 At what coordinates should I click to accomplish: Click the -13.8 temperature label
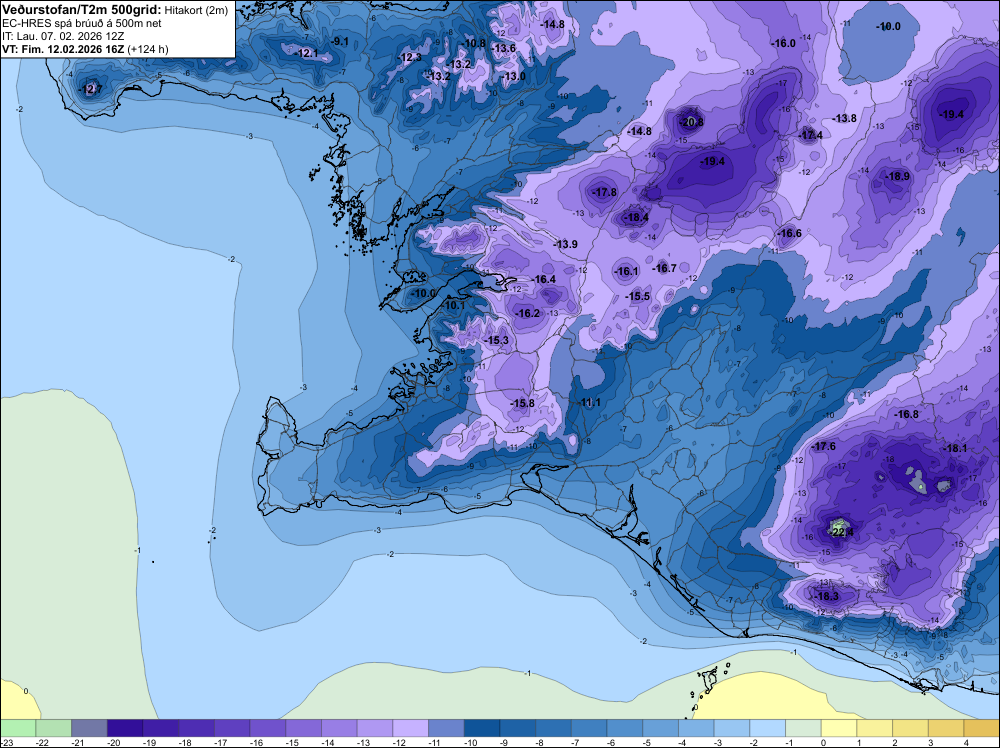point(845,118)
